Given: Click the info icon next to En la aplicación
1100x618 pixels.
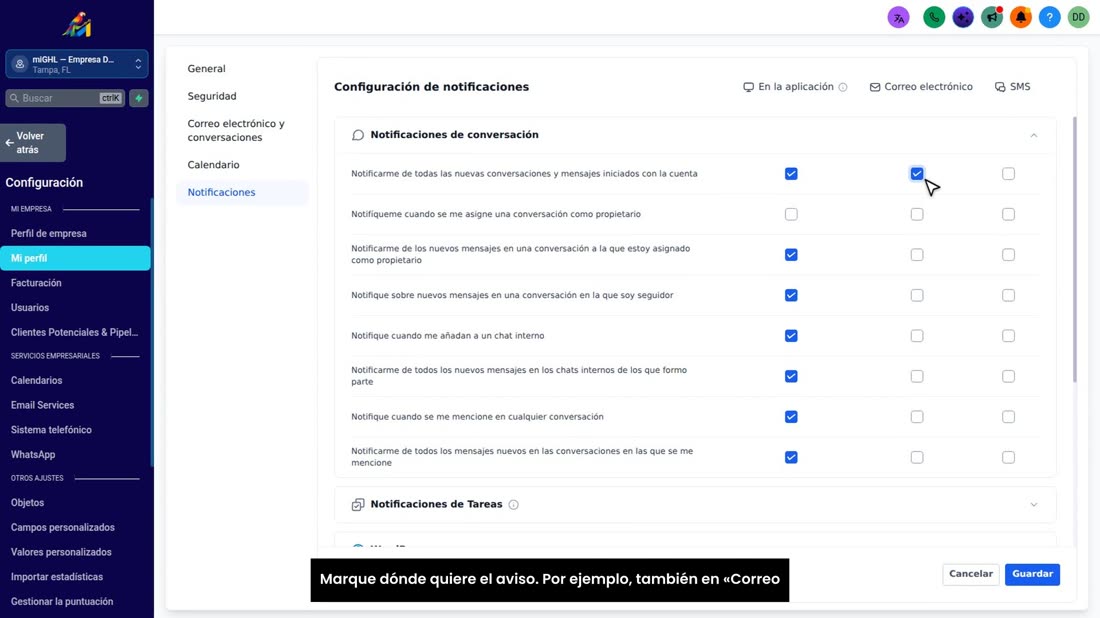Looking at the screenshot, I should click(843, 87).
